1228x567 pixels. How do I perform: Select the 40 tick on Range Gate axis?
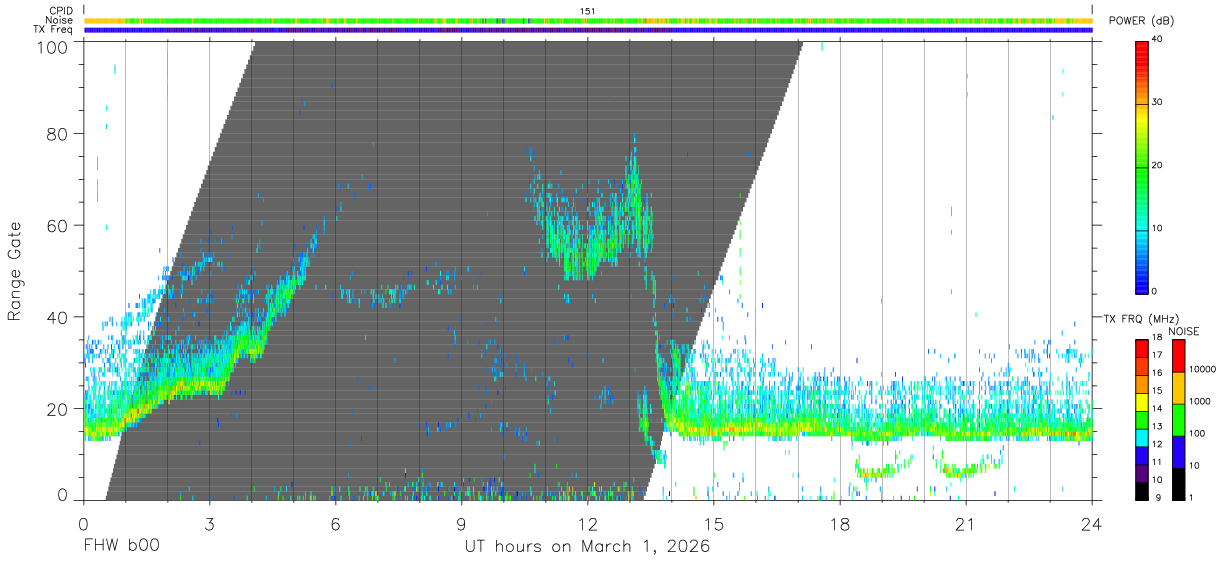[x=58, y=317]
